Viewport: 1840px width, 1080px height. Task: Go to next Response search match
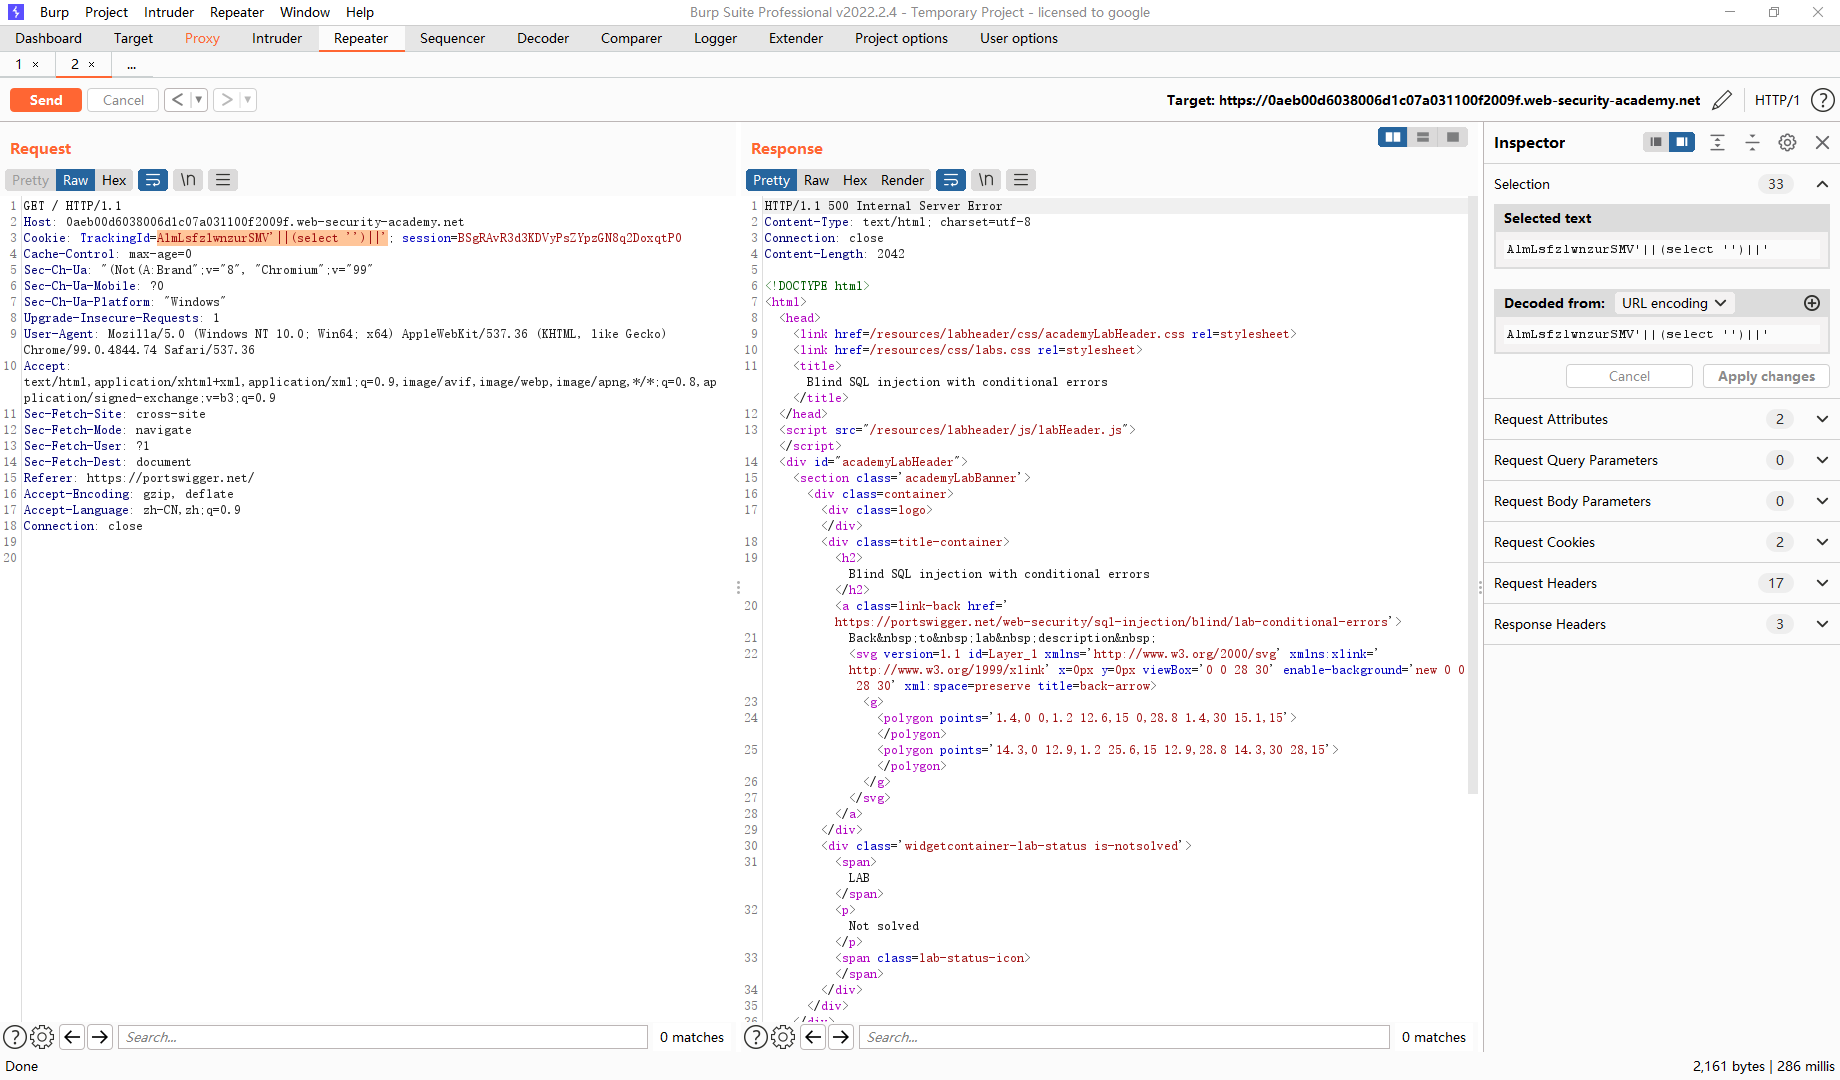841,1037
